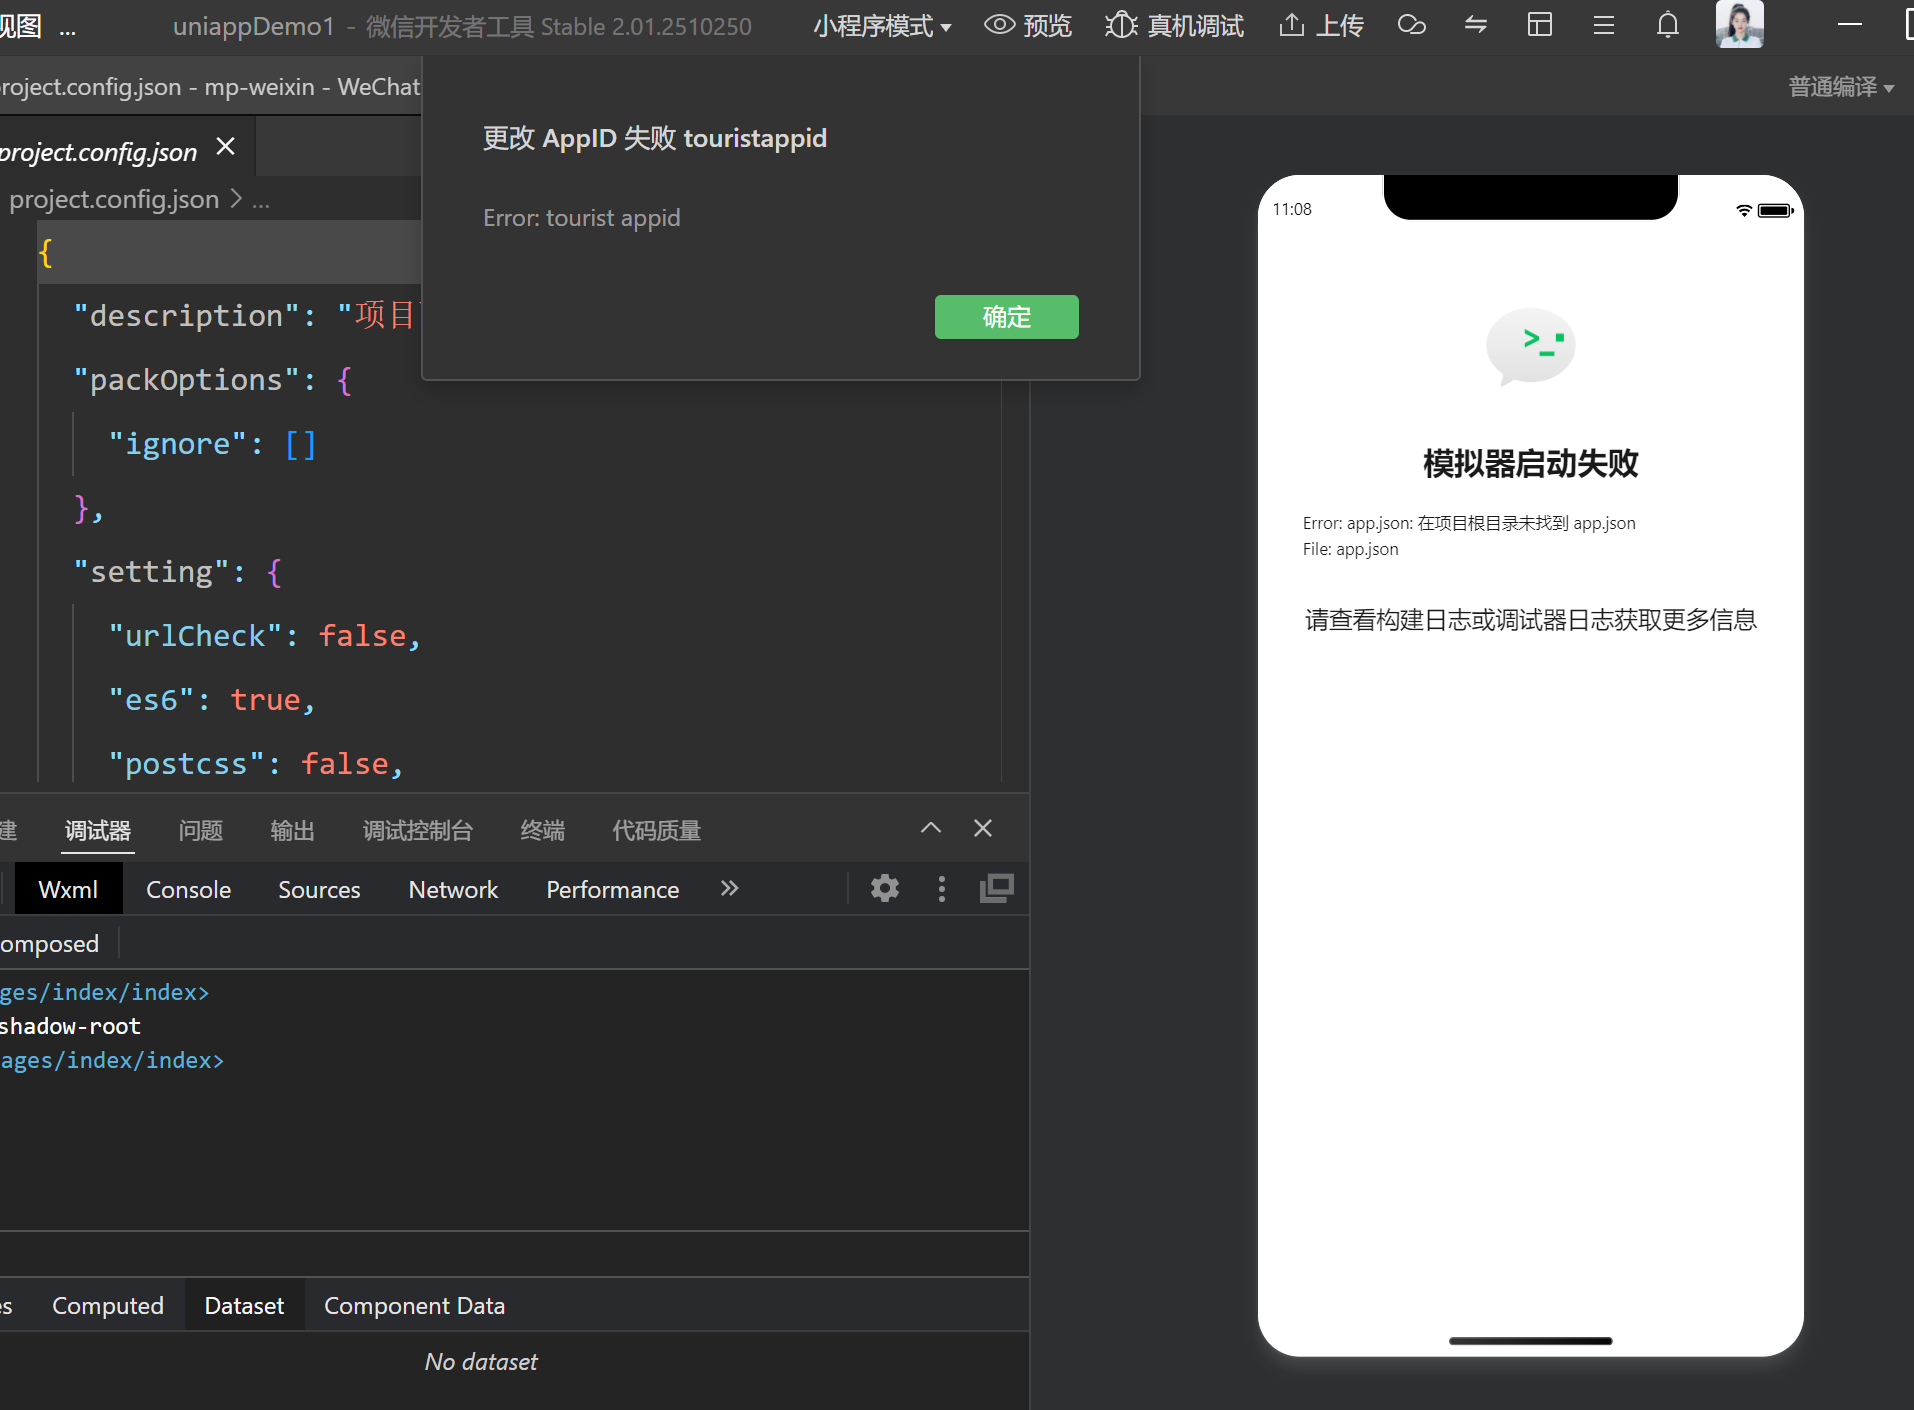Click the "postcss" key in editor
This screenshot has width=1914, height=1410.
pyautogui.click(x=187, y=764)
